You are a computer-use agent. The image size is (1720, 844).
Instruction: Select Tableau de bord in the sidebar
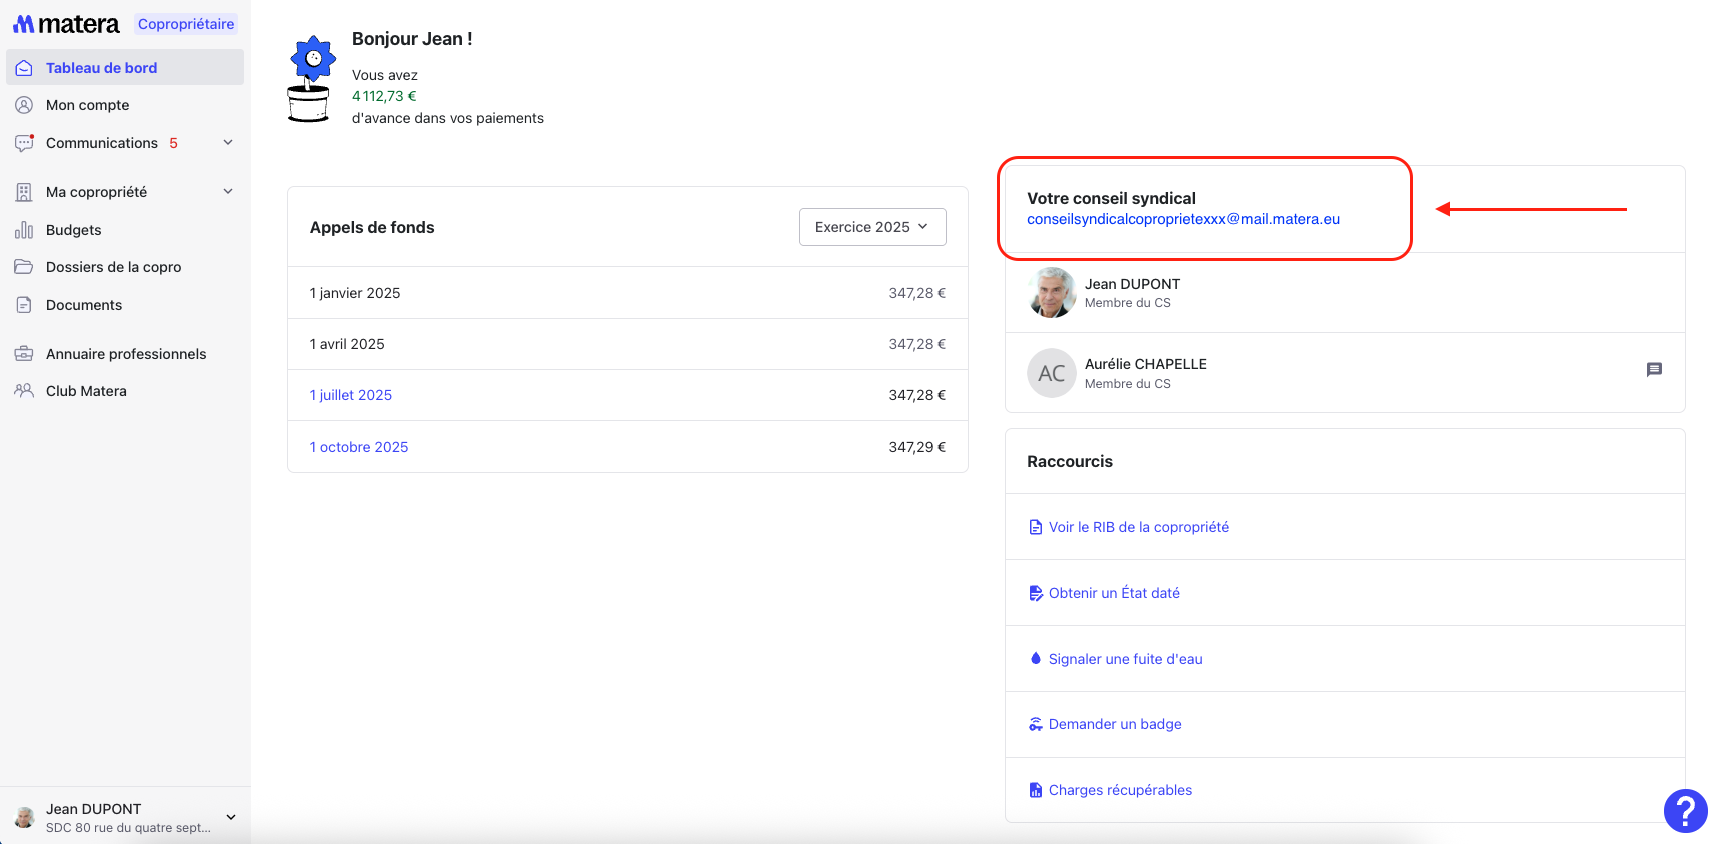[x=101, y=68]
